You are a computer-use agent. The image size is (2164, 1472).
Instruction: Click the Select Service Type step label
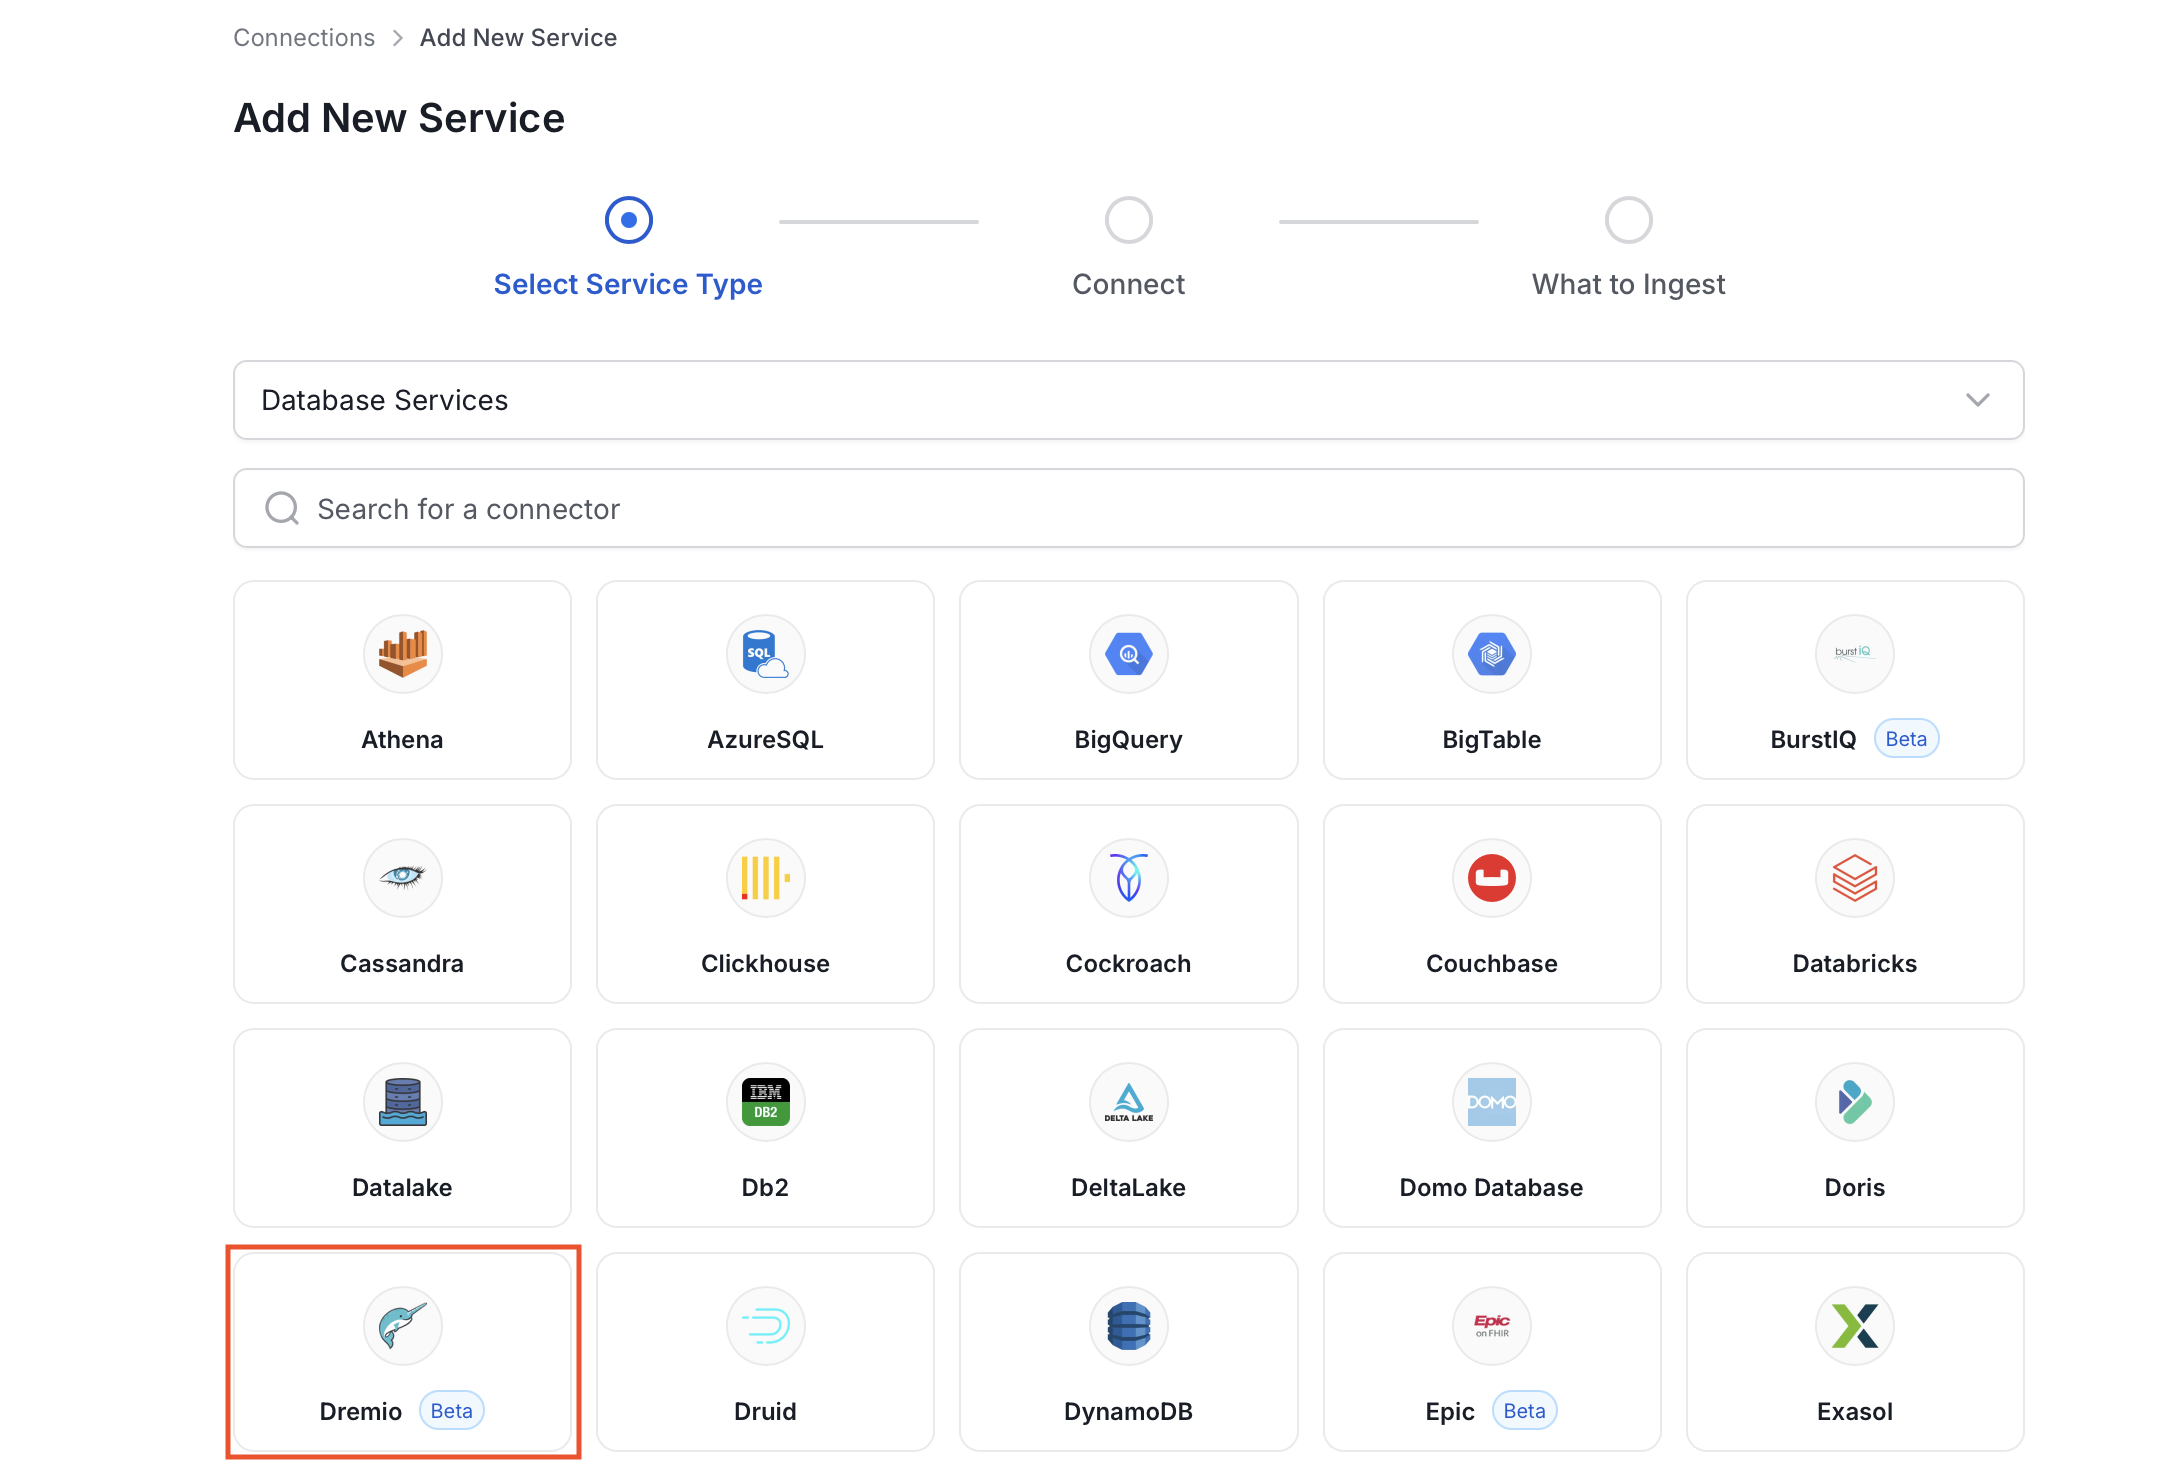click(x=628, y=284)
